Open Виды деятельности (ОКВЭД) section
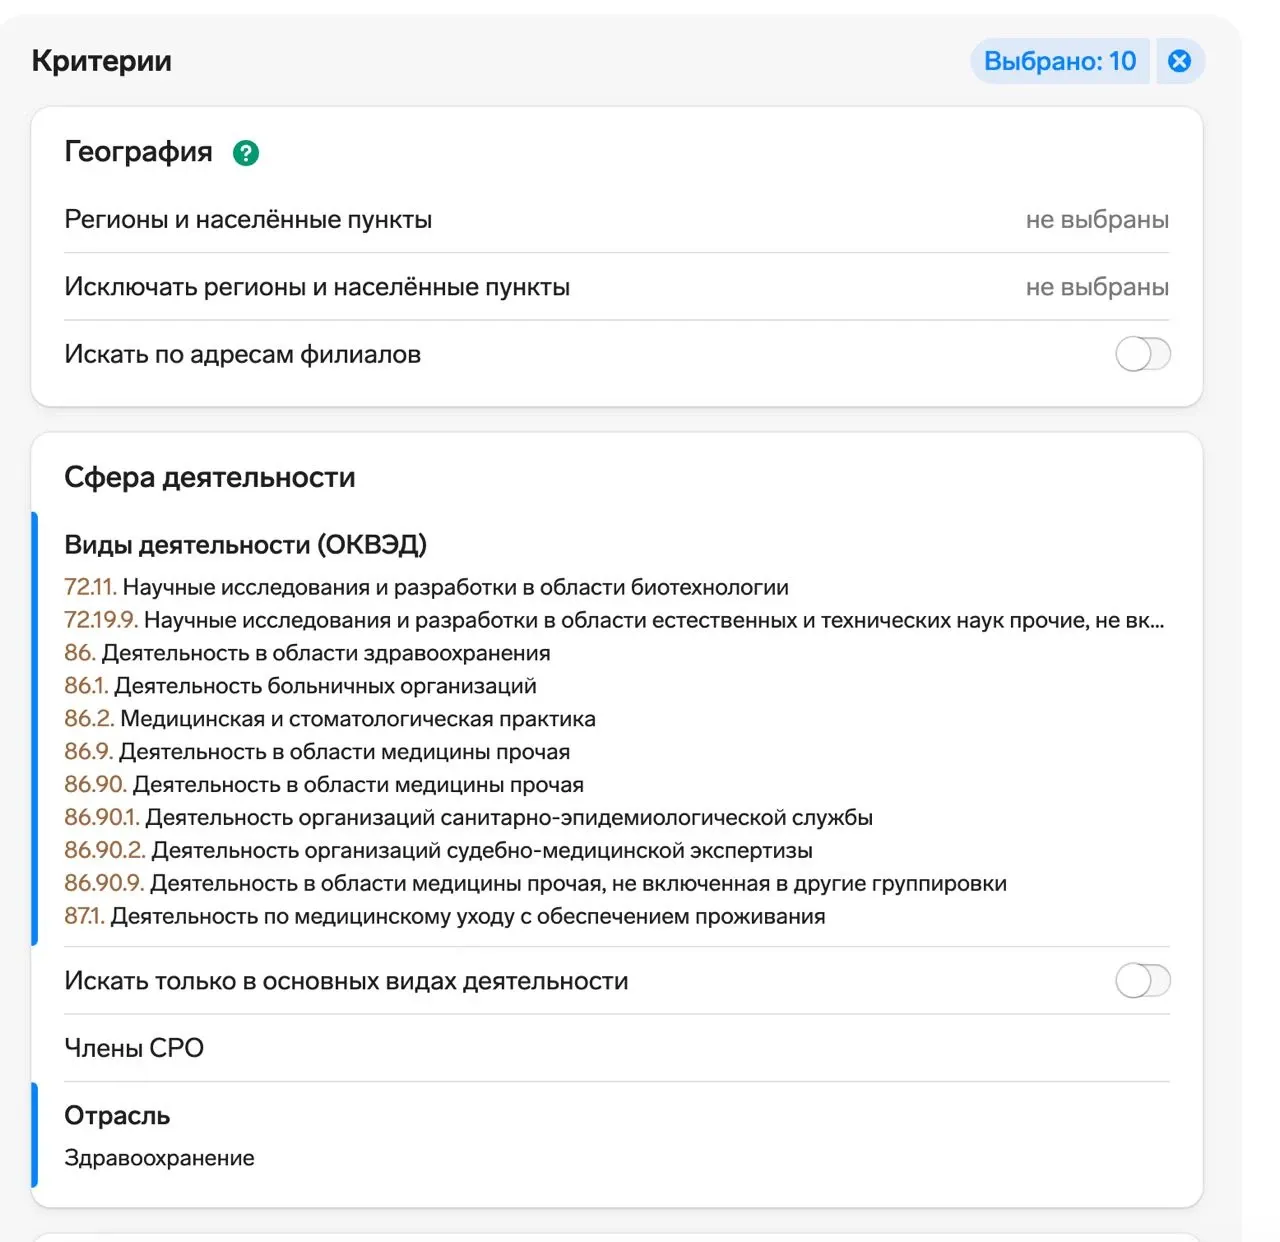The image size is (1280, 1242). tap(245, 545)
